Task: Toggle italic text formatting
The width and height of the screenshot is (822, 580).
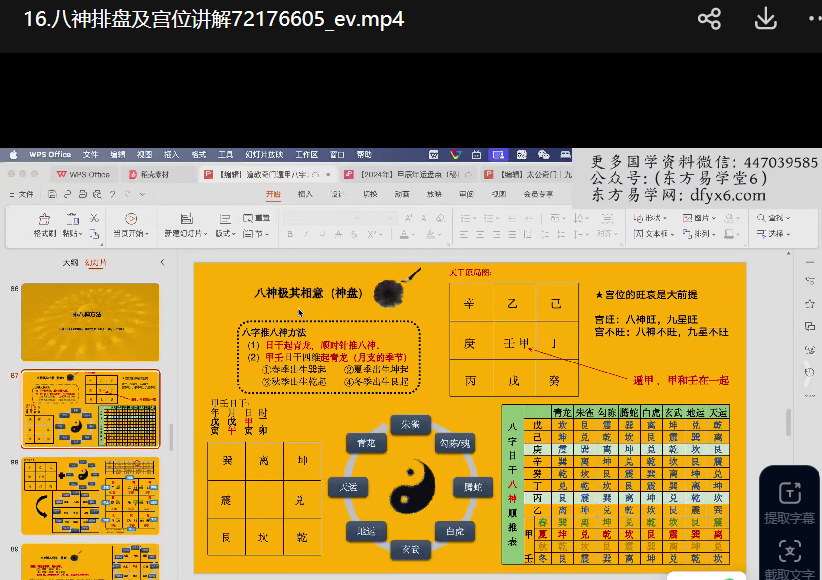Action: (x=305, y=234)
